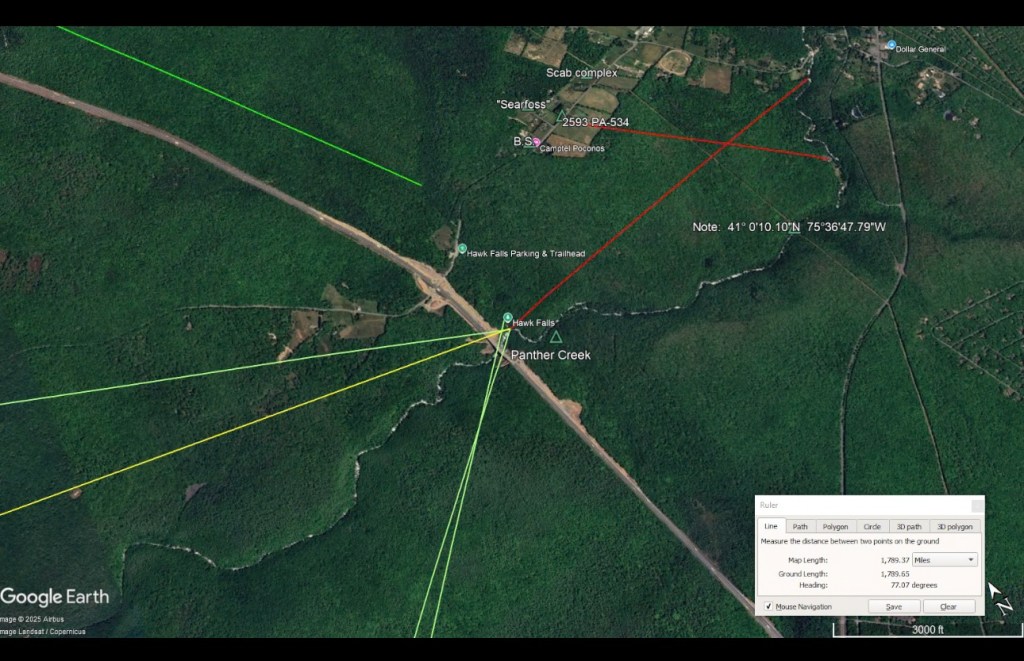Click the pink Camptel Poconos marker
Image resolution: width=1024 pixels, height=661 pixels.
point(537,143)
